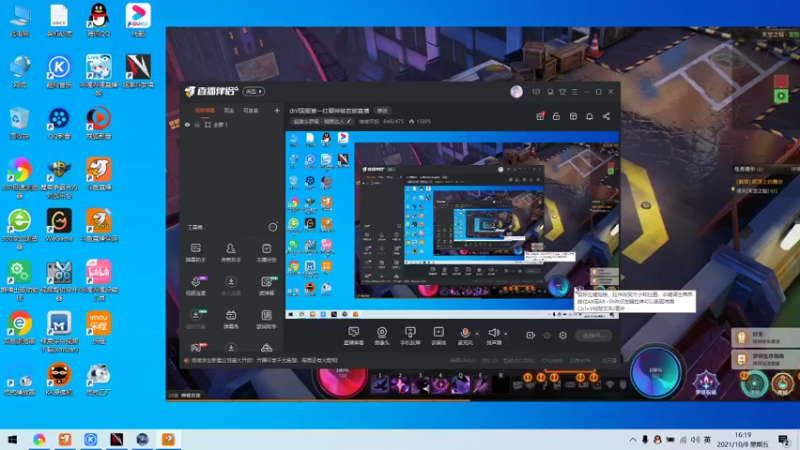Open the user avatar in companion title bar

click(516, 92)
